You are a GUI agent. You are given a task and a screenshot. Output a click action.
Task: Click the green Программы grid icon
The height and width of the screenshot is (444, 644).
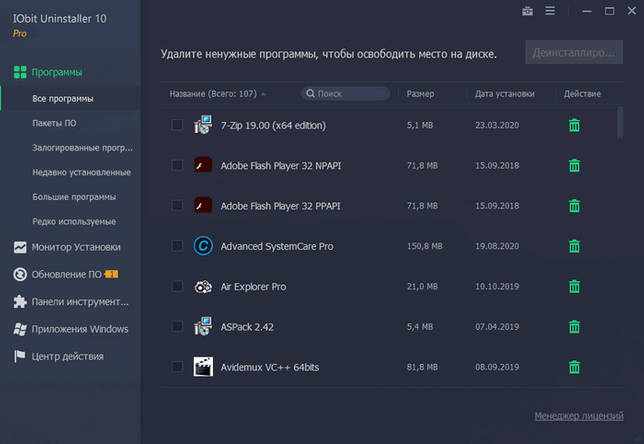20,72
